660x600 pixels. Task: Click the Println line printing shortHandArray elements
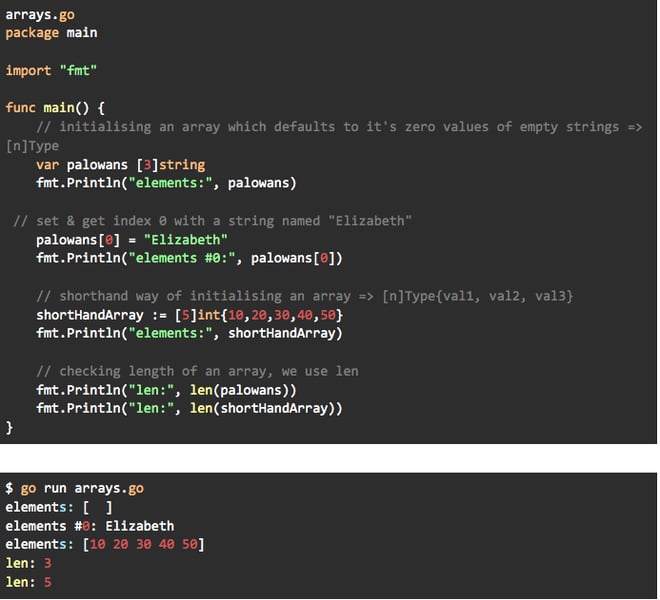coord(189,333)
